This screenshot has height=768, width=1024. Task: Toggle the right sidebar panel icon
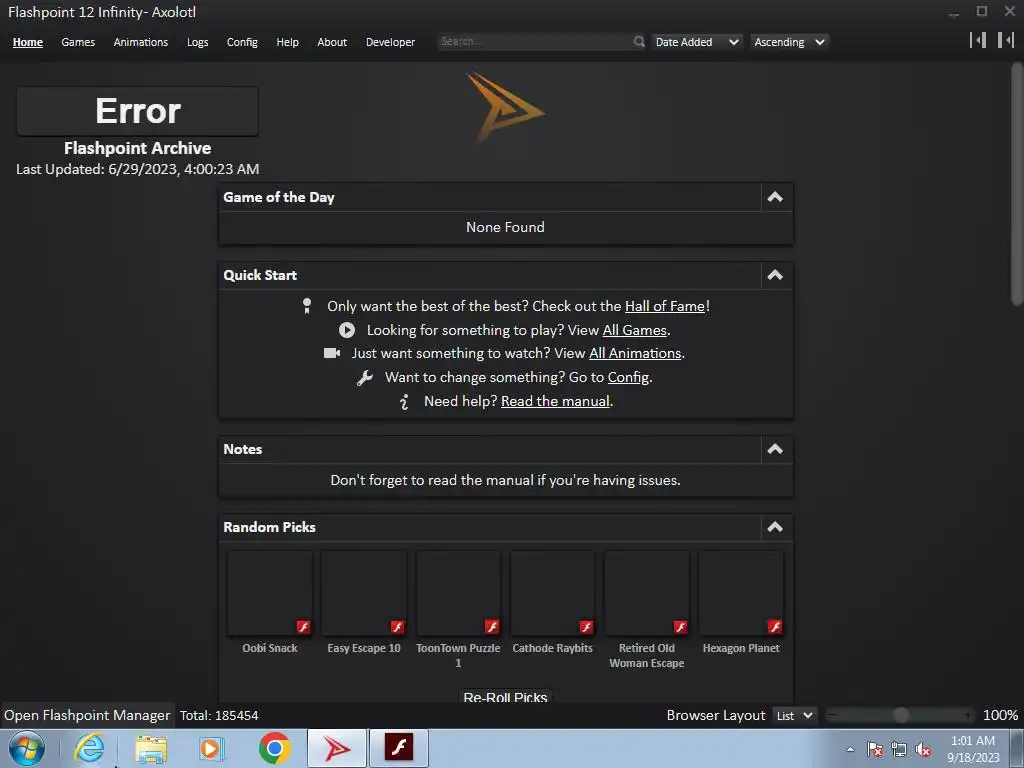(x=1006, y=40)
